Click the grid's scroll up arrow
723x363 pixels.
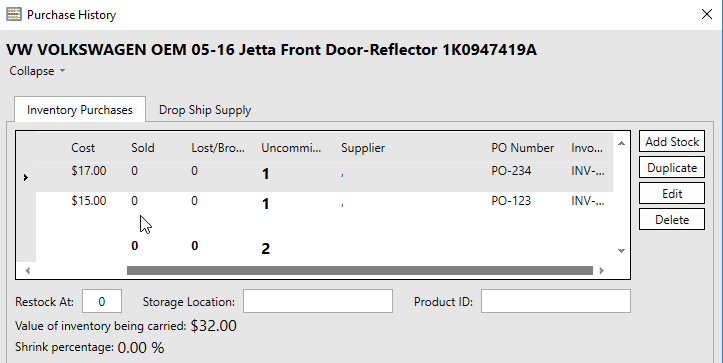621,143
